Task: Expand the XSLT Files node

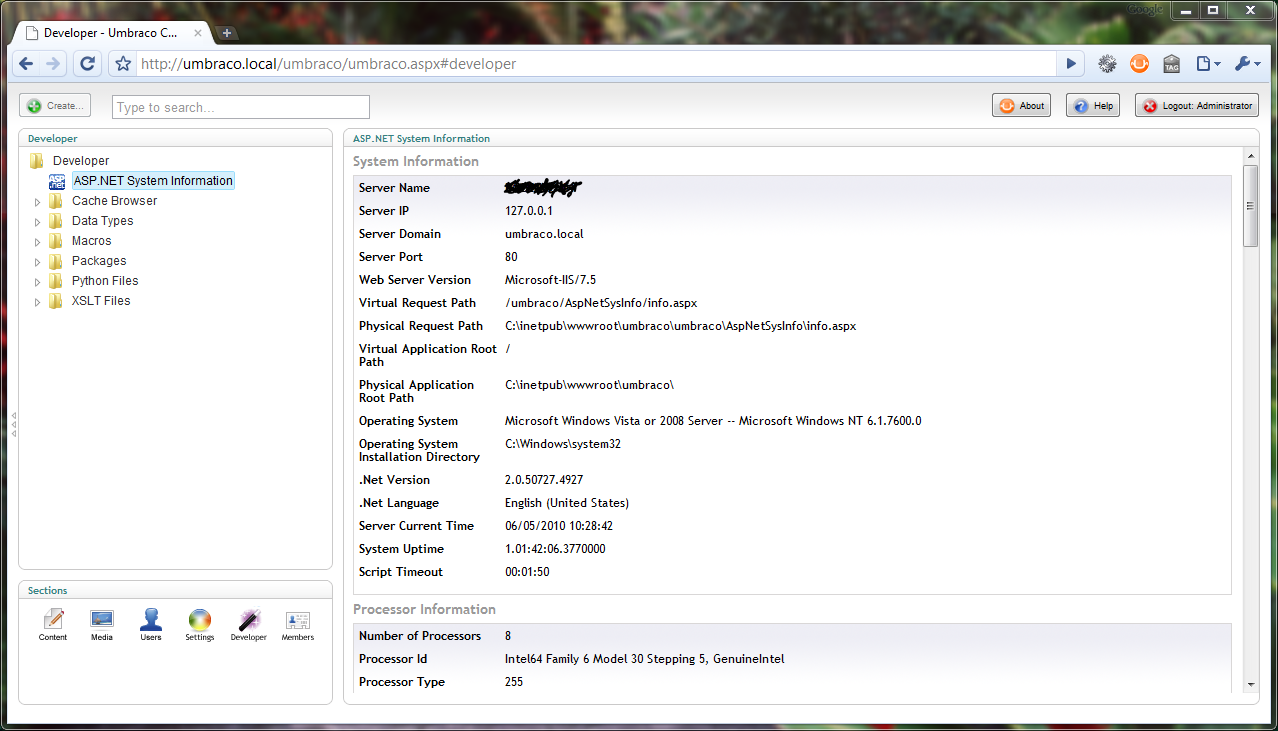Action: click(x=38, y=302)
